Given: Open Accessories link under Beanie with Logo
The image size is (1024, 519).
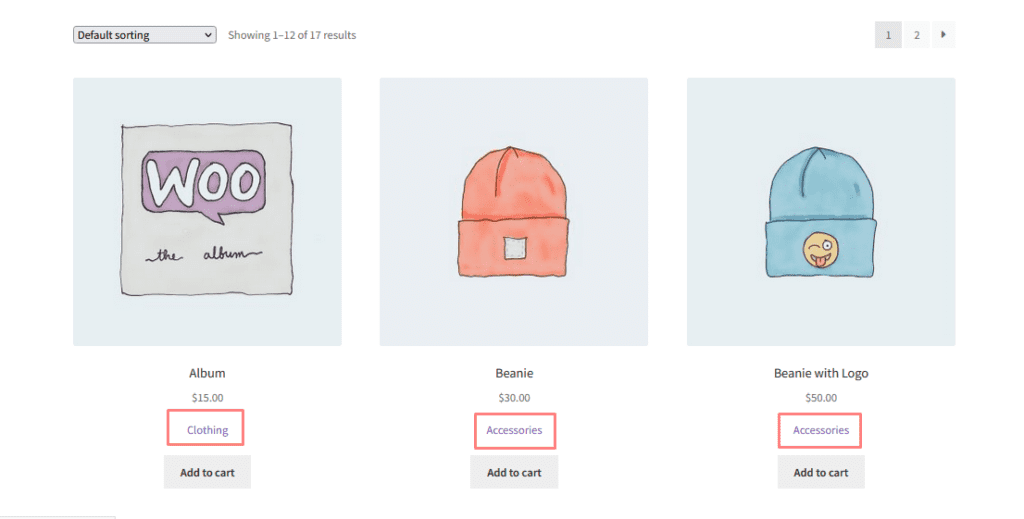Looking at the screenshot, I should [821, 430].
